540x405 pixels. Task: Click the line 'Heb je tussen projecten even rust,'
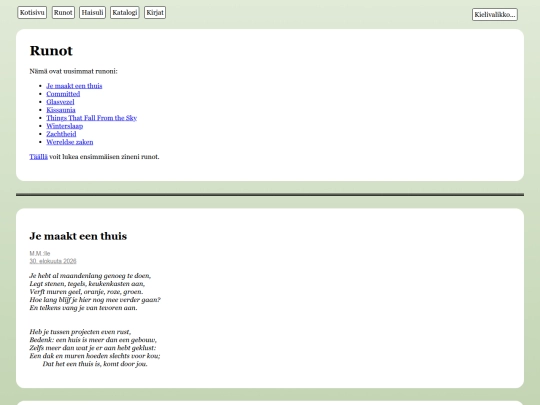tap(80, 332)
